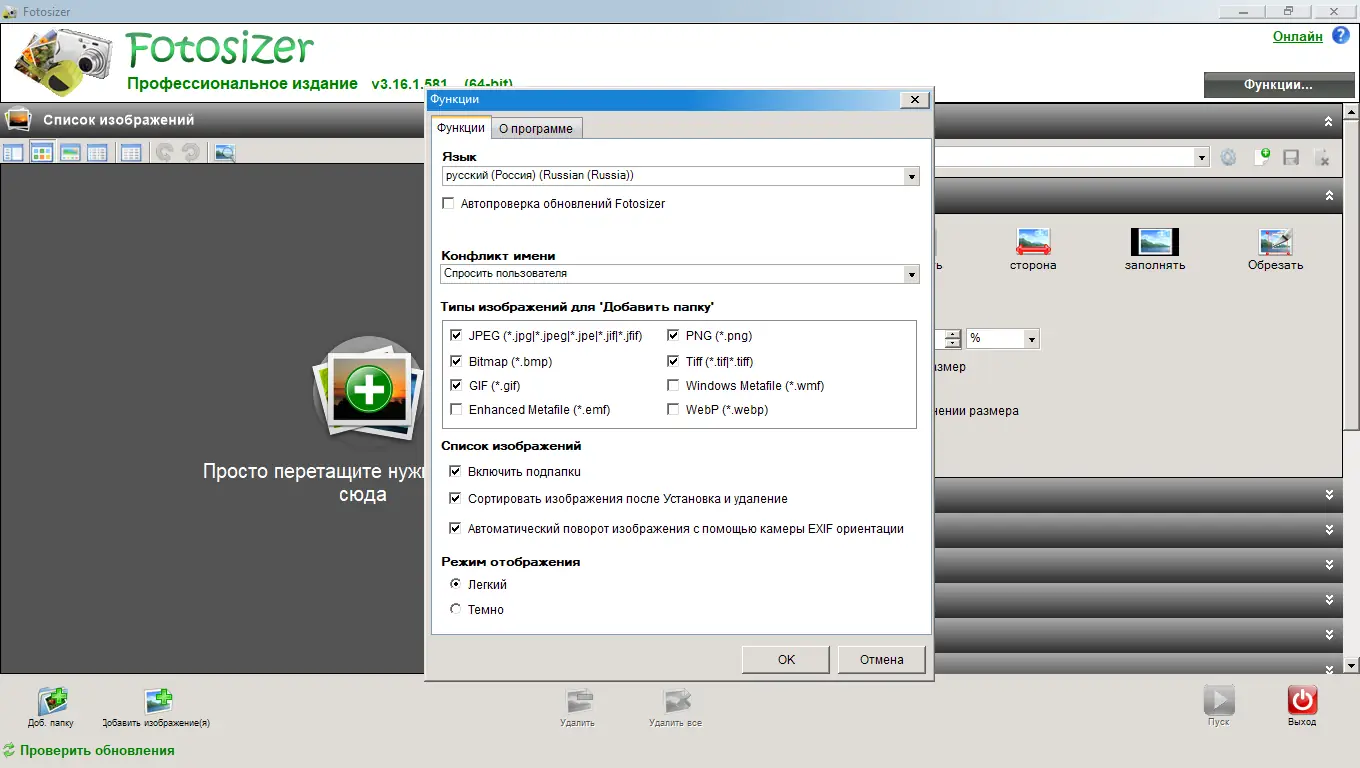Delete profile icon with X
This screenshot has height=768, width=1360.
1321,157
